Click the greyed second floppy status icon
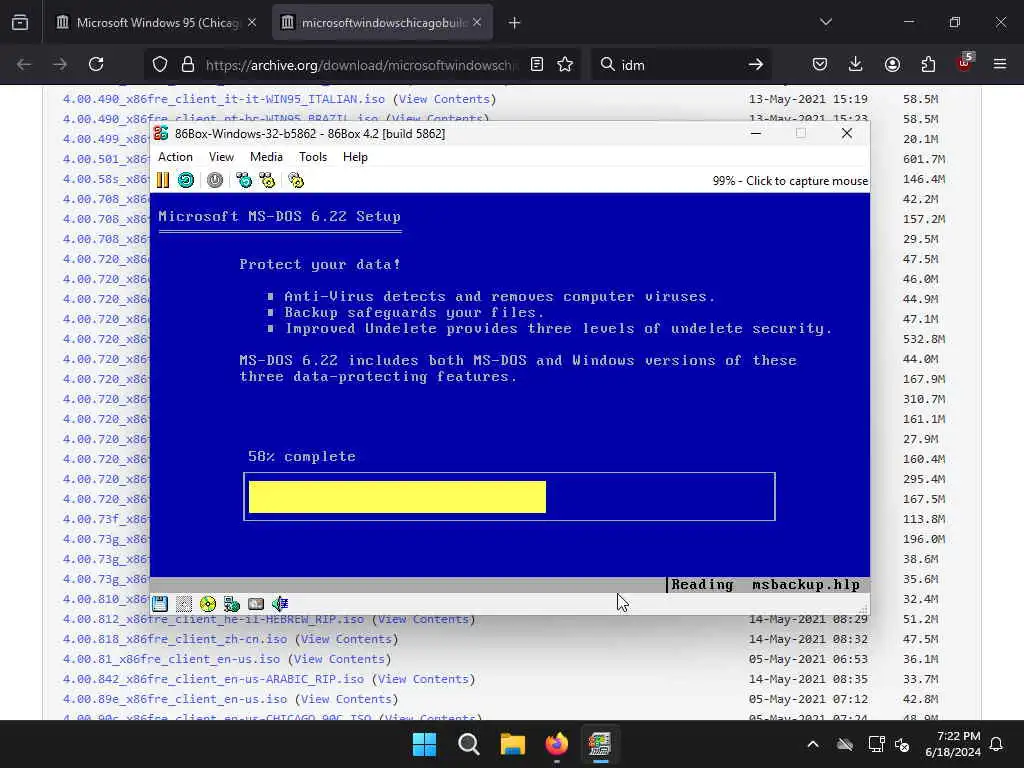This screenshot has width=1024, height=768. pos(184,603)
